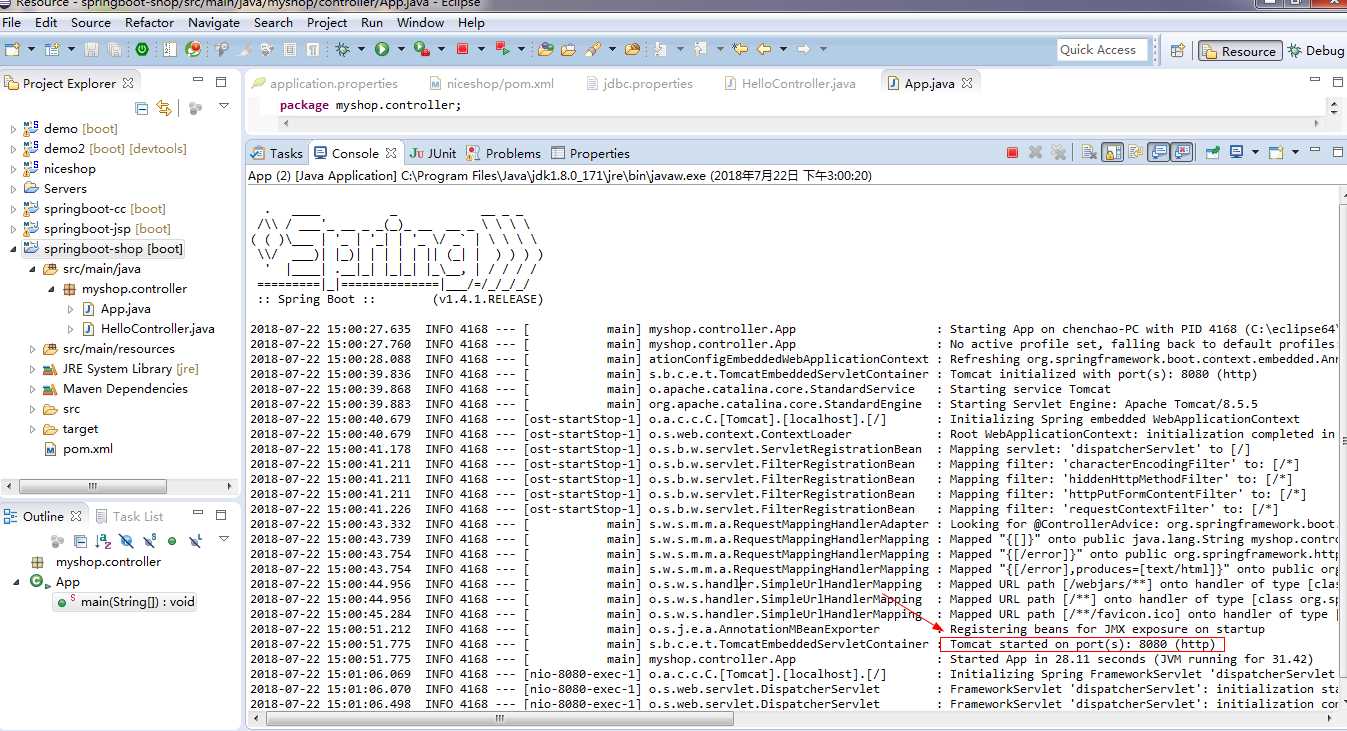Maximize the Console panel
Viewport: 1347px width, 731px height.
(x=1337, y=152)
